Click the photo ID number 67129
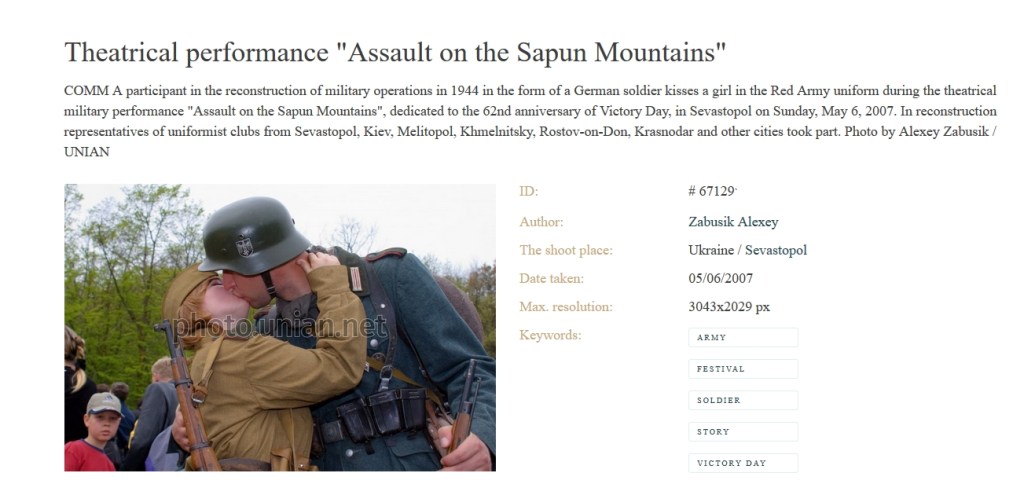Image resolution: width=1024 pixels, height=484 pixels. coord(713,192)
